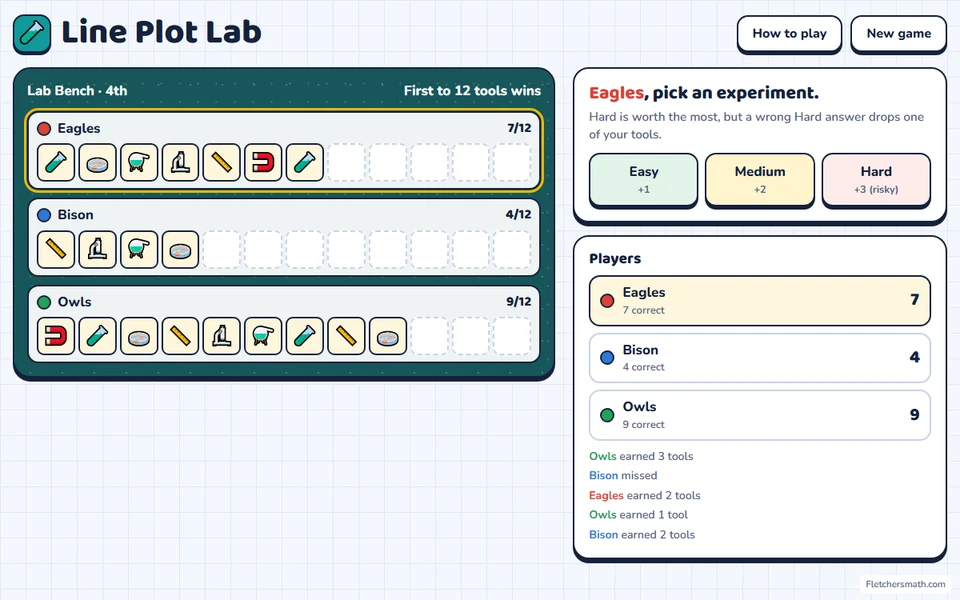Click the microscope in the Eagles row
Viewport: 960px width, 600px height.
click(x=180, y=162)
